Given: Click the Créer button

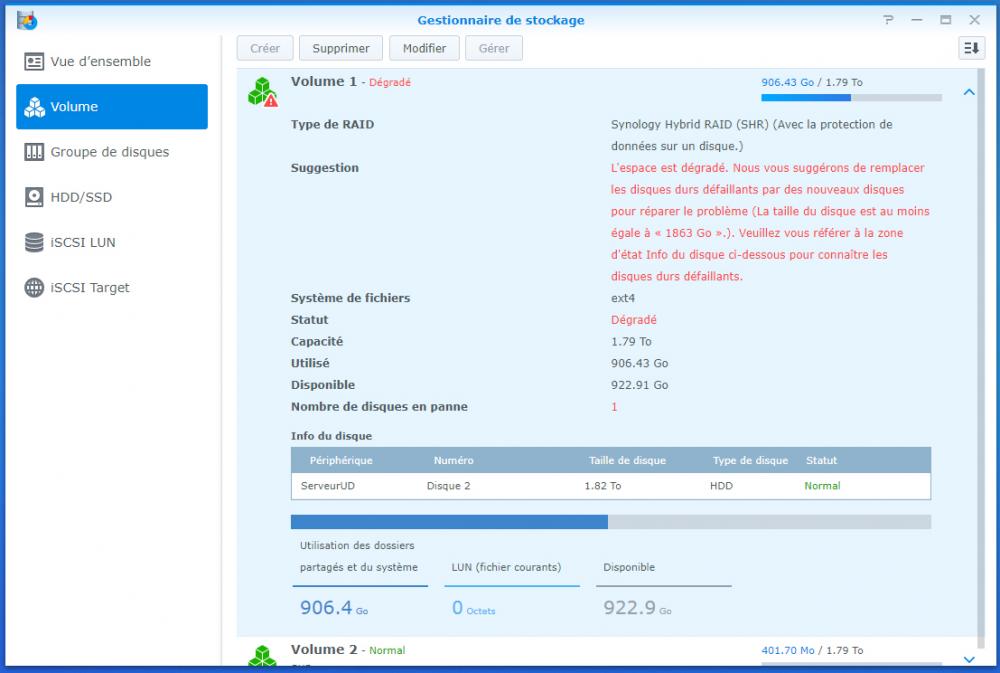Looking at the screenshot, I should click(265, 48).
